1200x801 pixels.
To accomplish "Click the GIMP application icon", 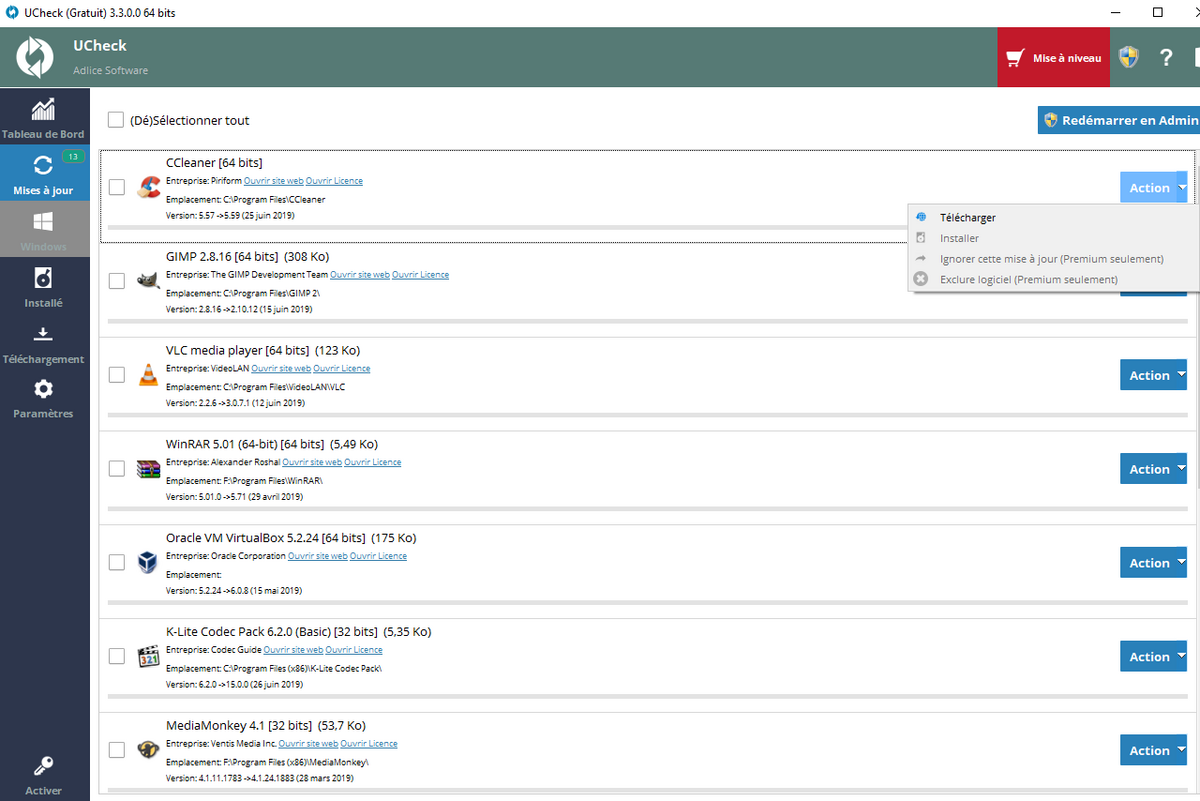I will point(148,281).
